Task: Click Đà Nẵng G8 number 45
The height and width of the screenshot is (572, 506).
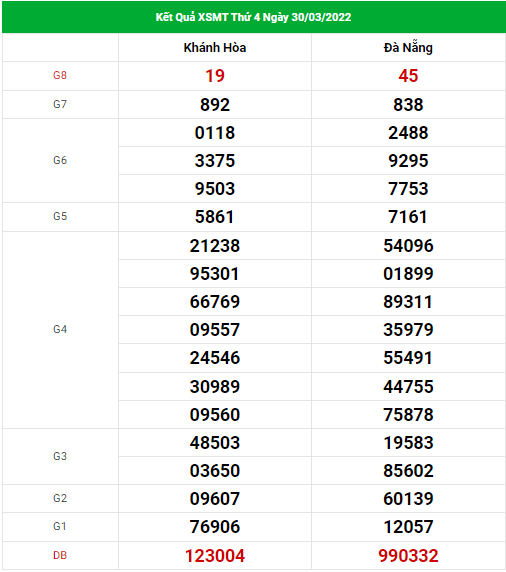Action: [x=408, y=76]
